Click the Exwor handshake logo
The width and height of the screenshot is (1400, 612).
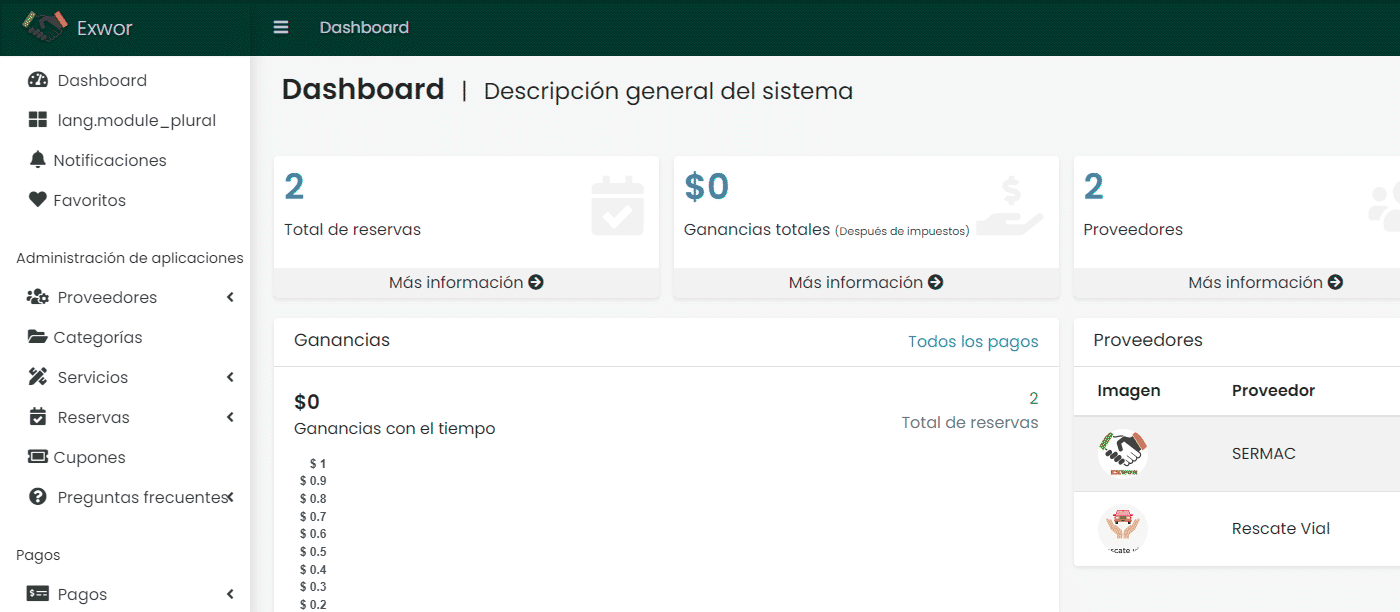(45, 27)
